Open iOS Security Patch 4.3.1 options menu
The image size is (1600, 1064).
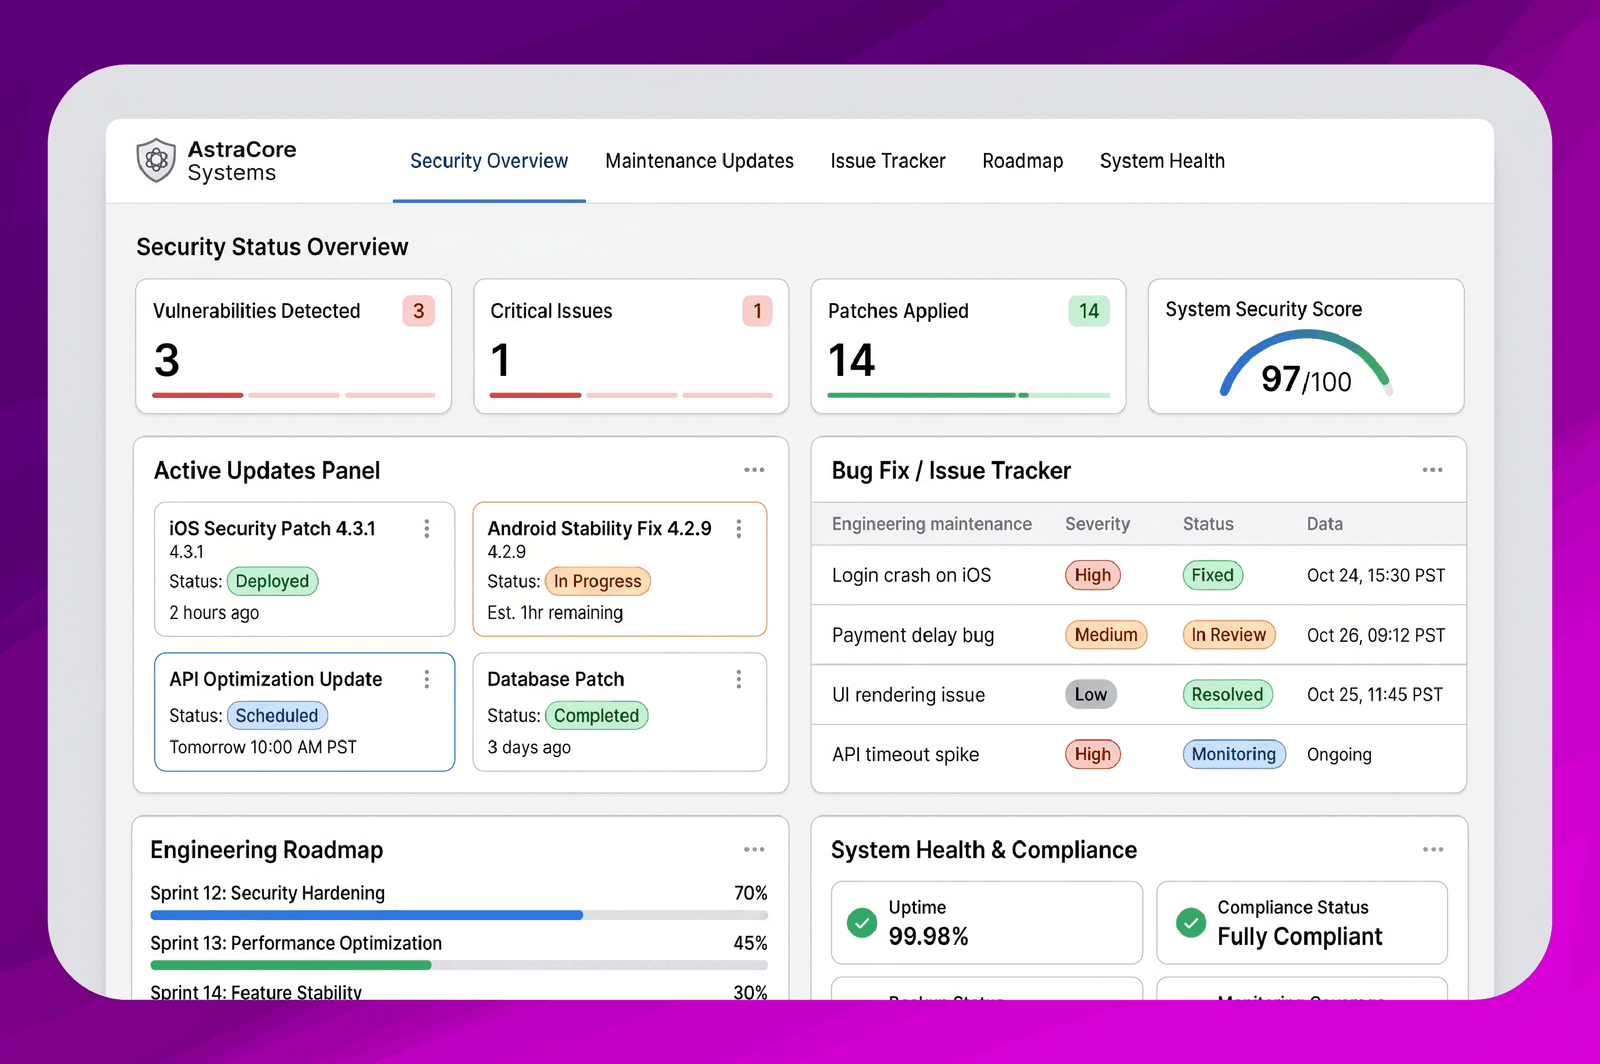(x=427, y=529)
